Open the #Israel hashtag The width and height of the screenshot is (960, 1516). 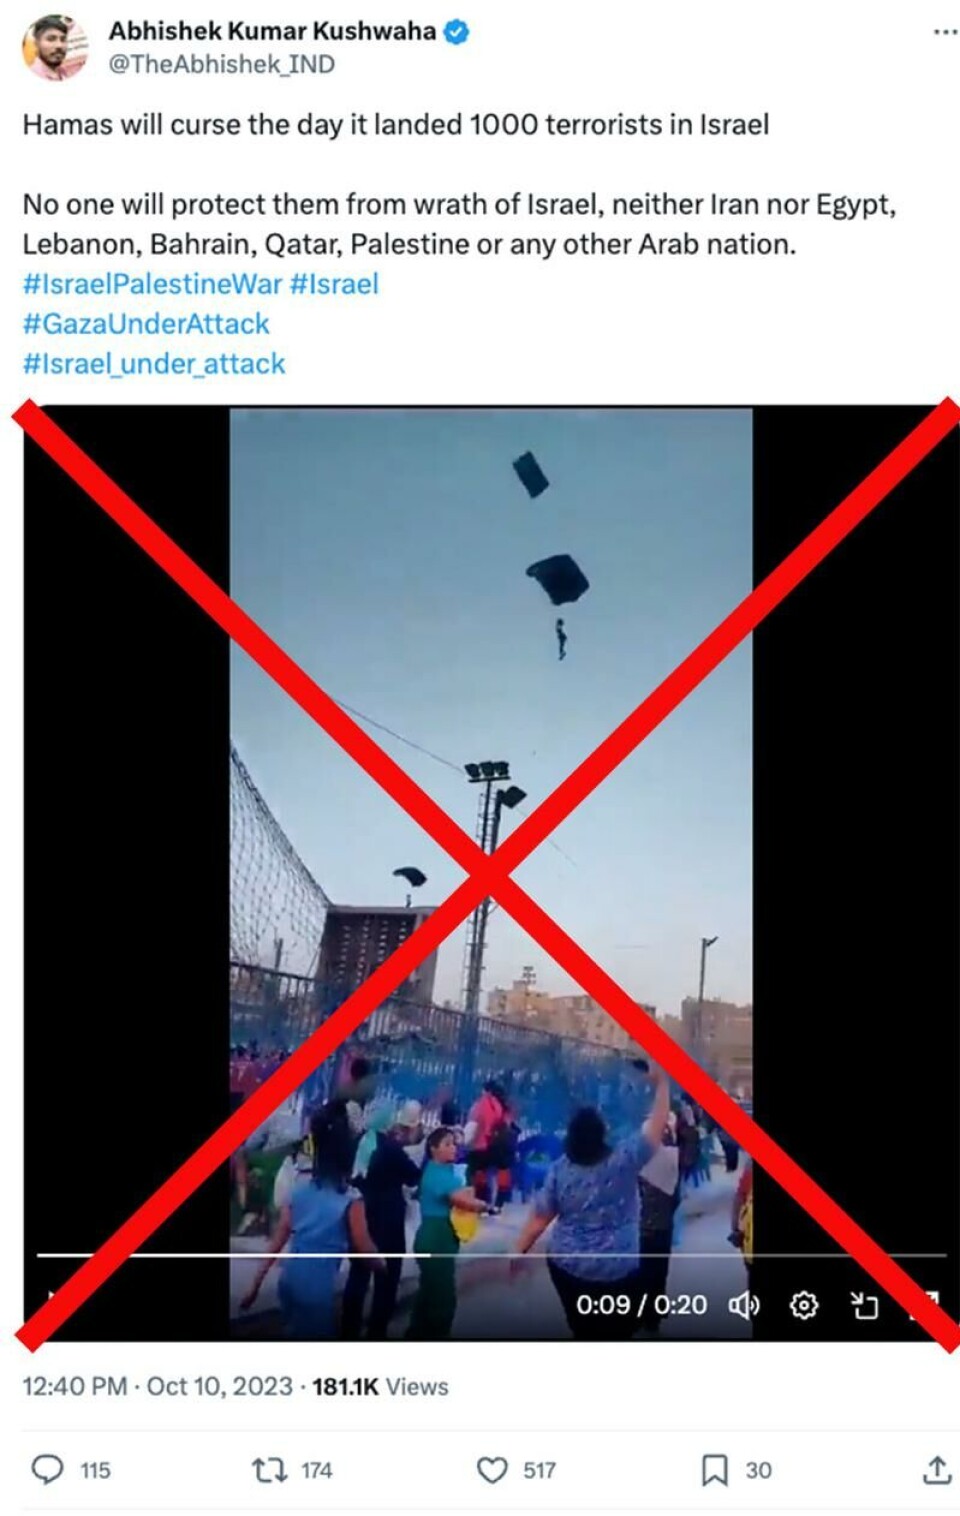tap(334, 284)
